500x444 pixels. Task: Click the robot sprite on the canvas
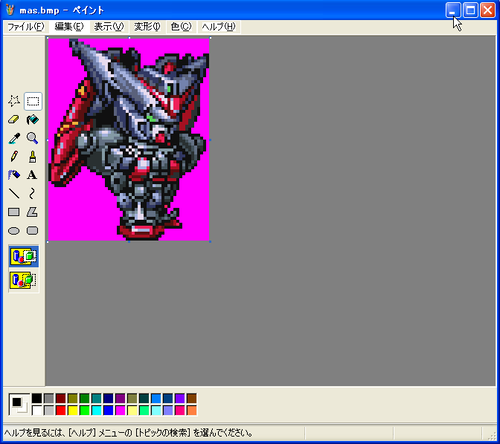(x=130, y=140)
